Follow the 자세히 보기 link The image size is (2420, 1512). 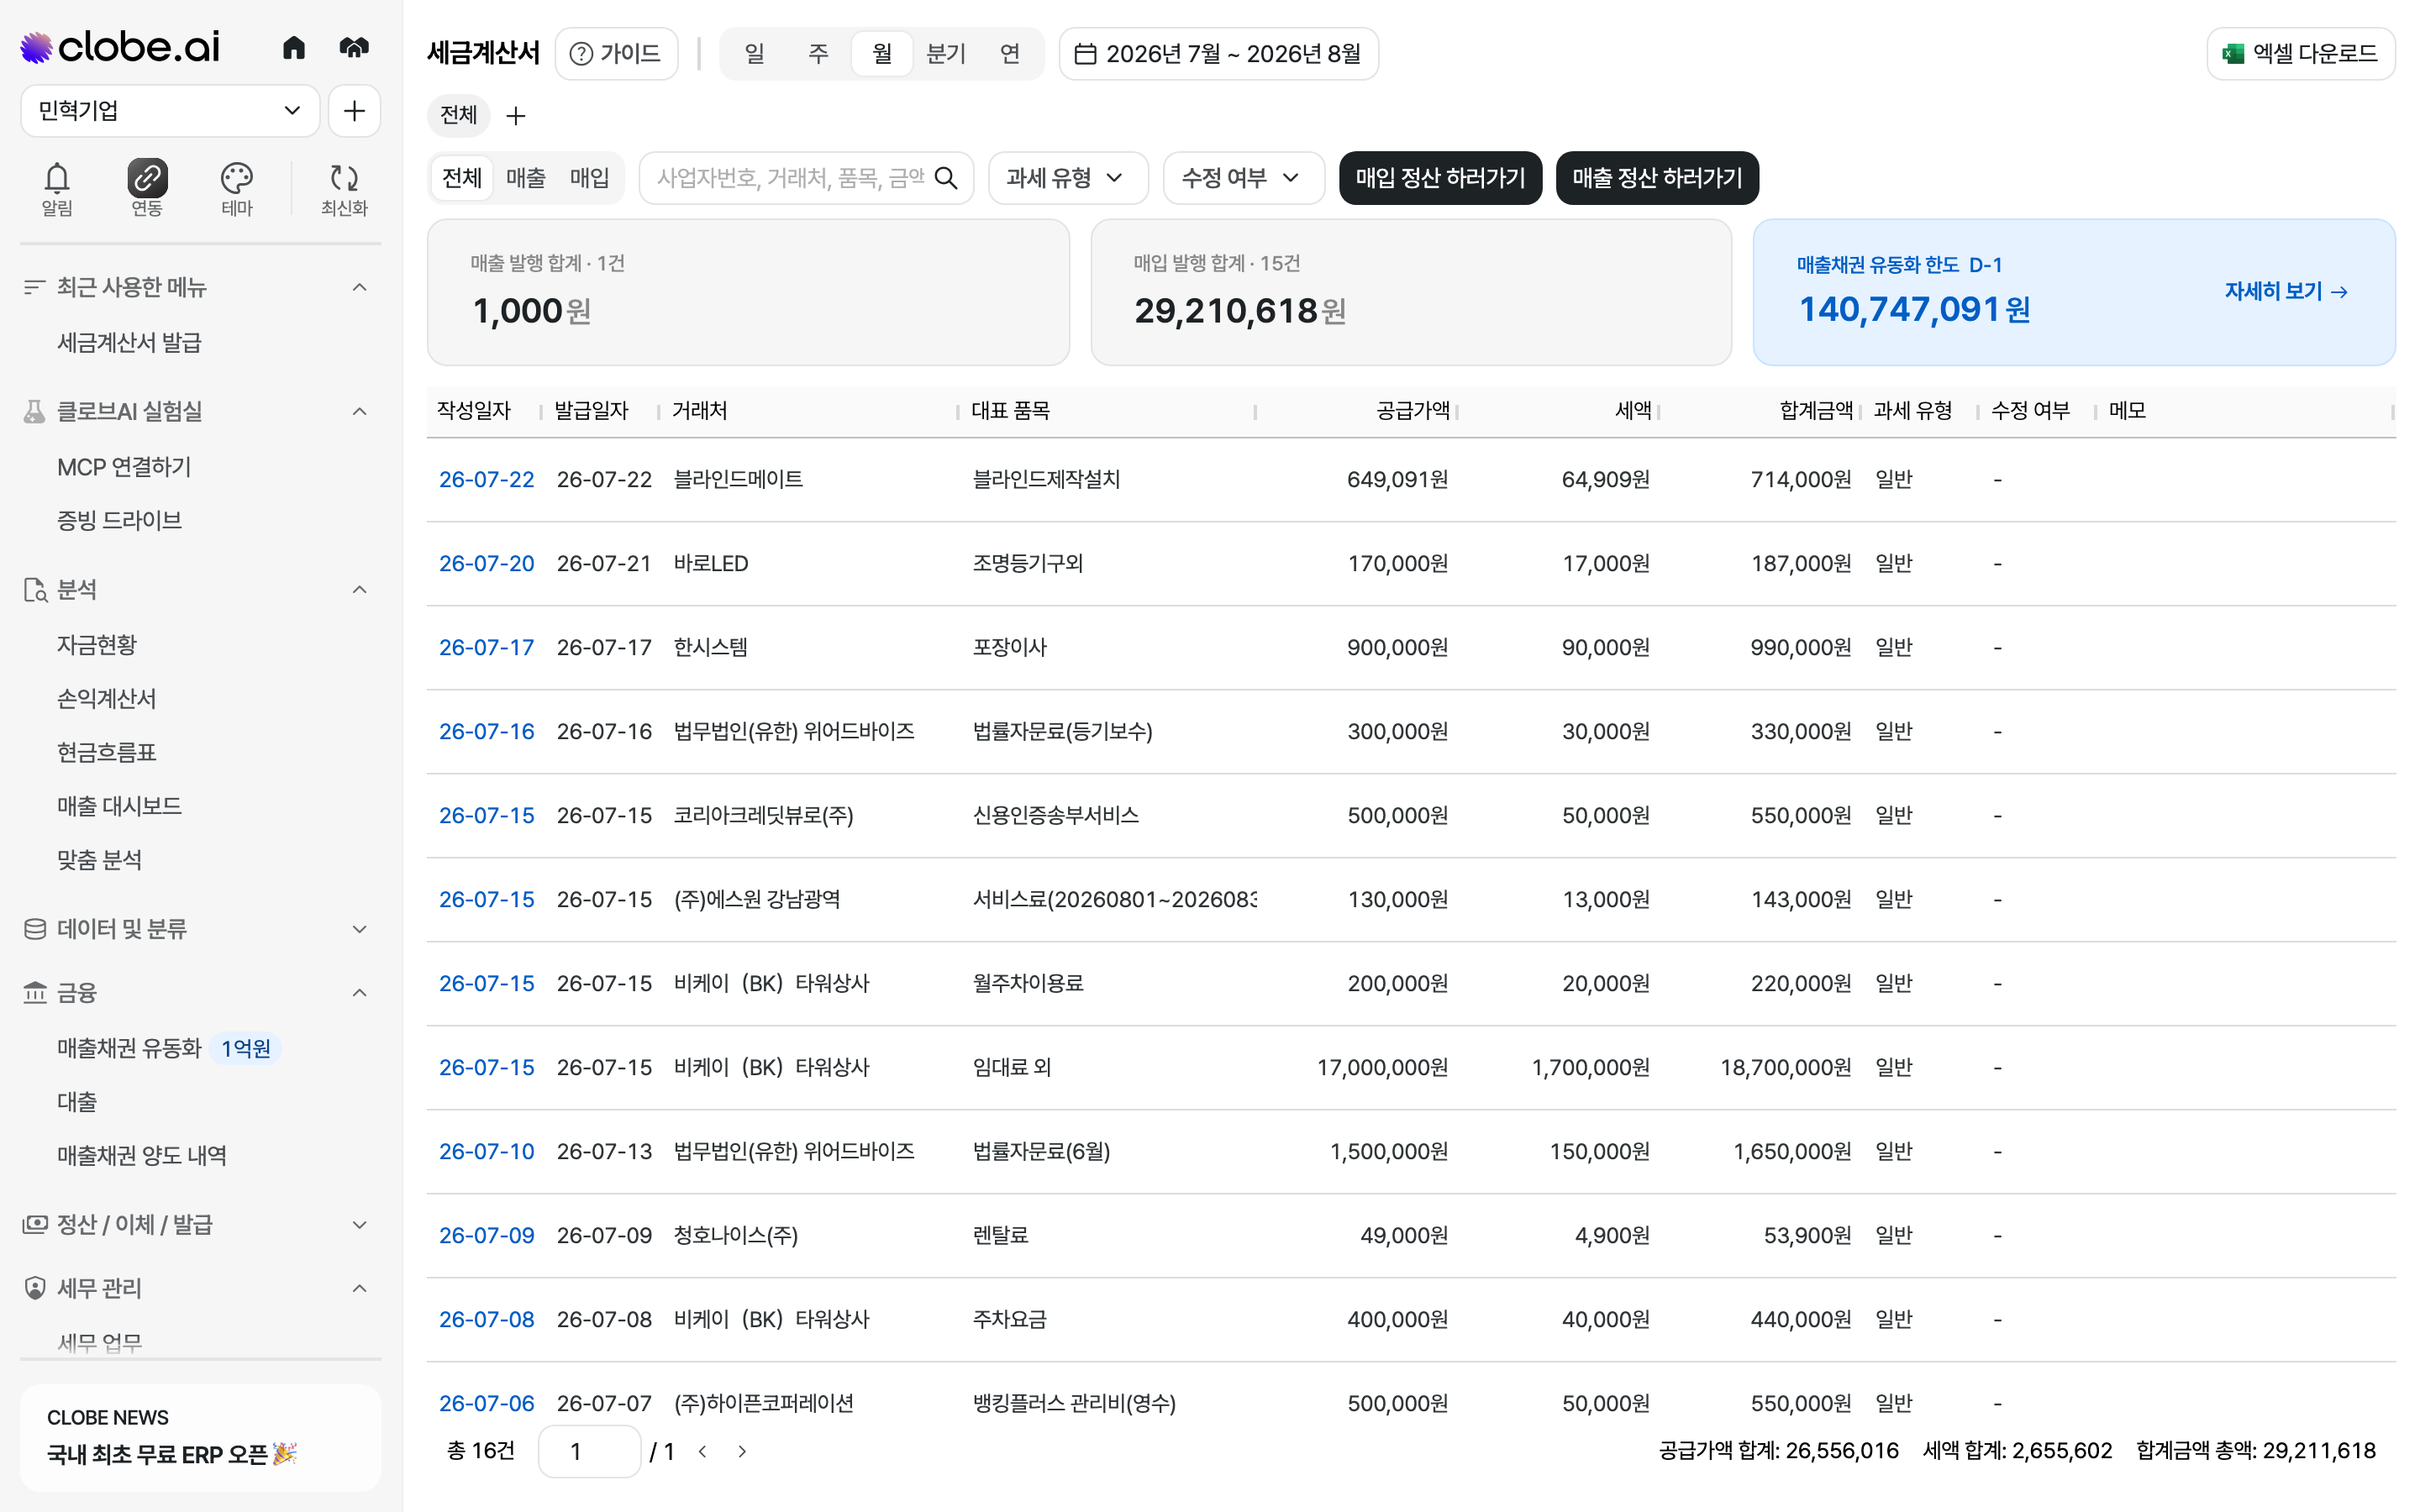click(x=2286, y=291)
